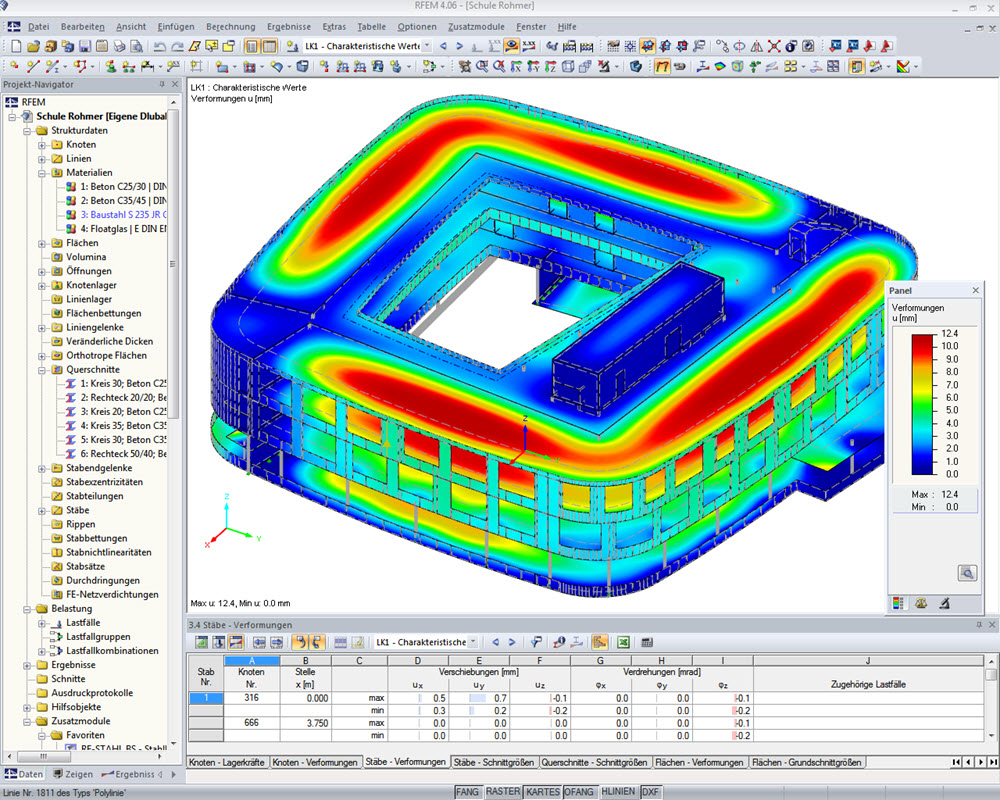This screenshot has width=1000, height=800.
Task: Open the color scale options icon below the Panel
Action: (x=897, y=602)
